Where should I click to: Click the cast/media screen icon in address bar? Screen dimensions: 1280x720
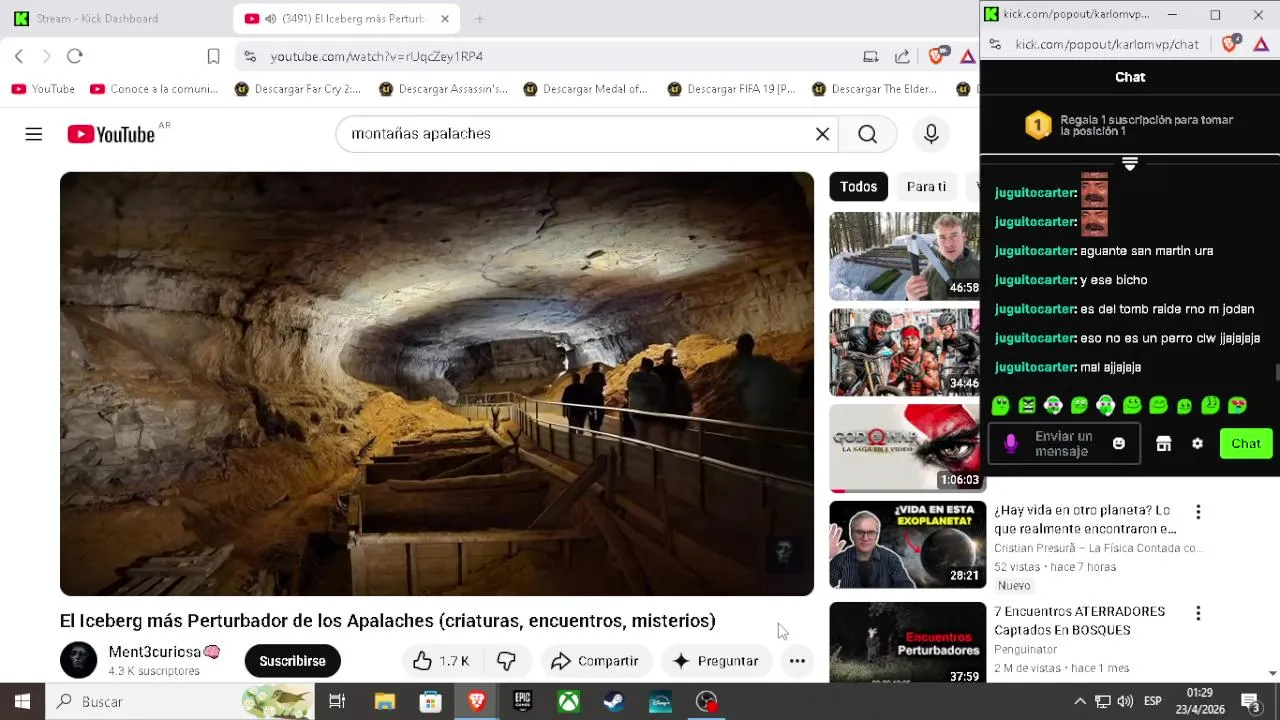point(871,57)
